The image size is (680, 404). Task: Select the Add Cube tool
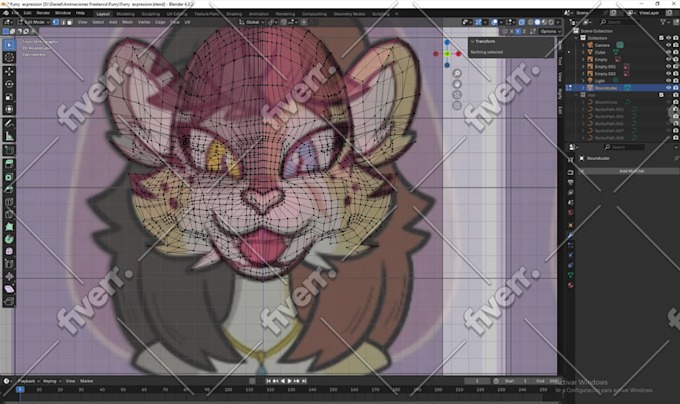click(9, 150)
